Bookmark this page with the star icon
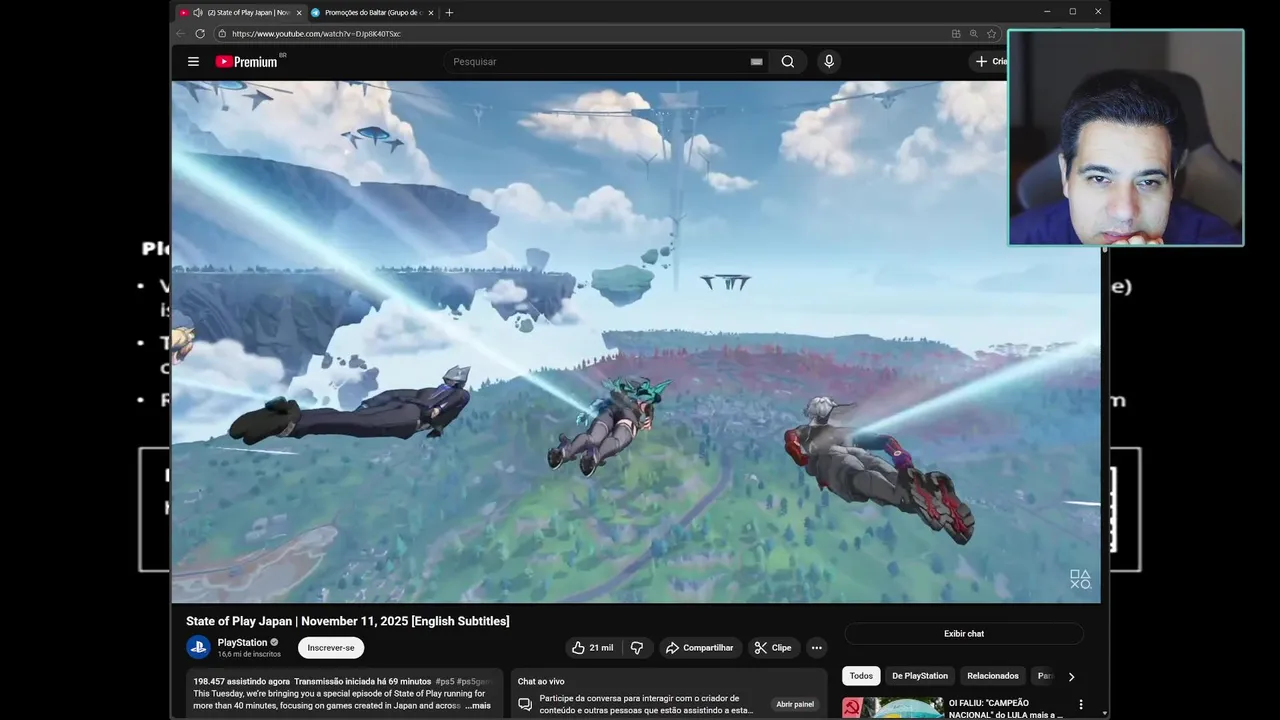 (x=991, y=33)
